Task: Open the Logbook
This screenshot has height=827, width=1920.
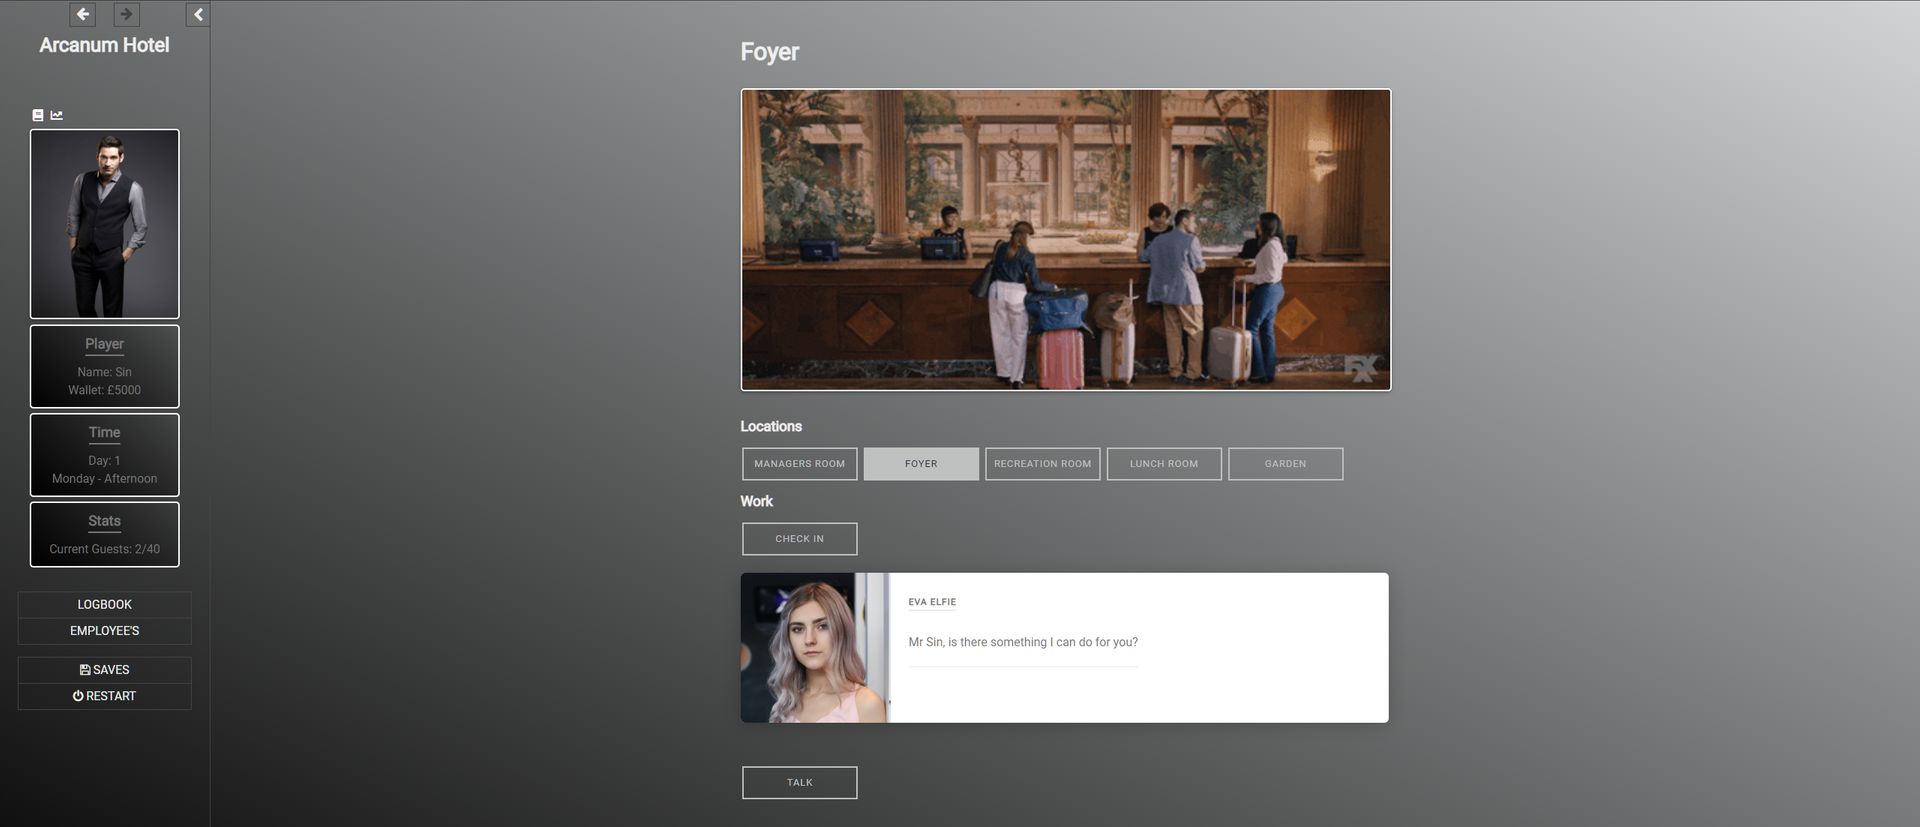Action: [105, 604]
